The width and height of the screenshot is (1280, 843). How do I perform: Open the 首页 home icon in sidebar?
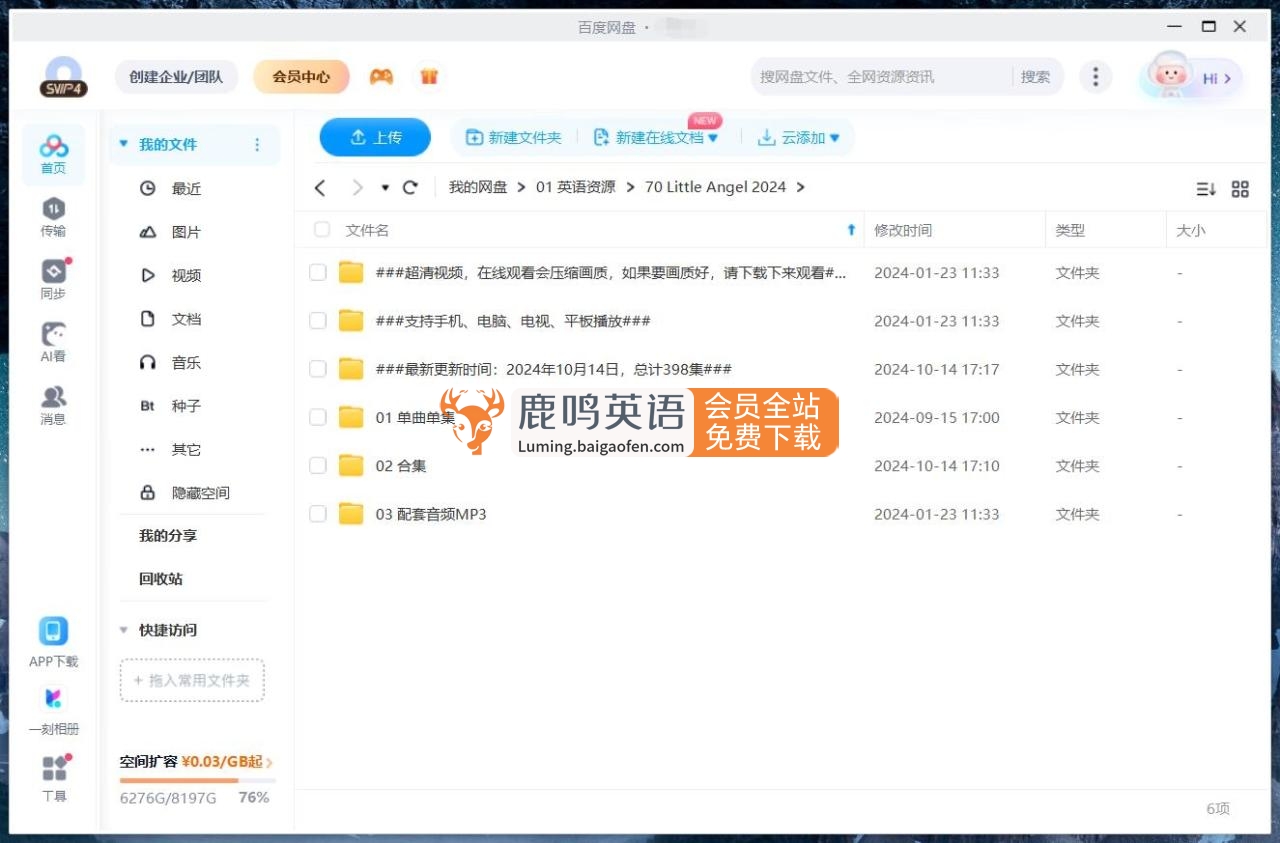53,155
